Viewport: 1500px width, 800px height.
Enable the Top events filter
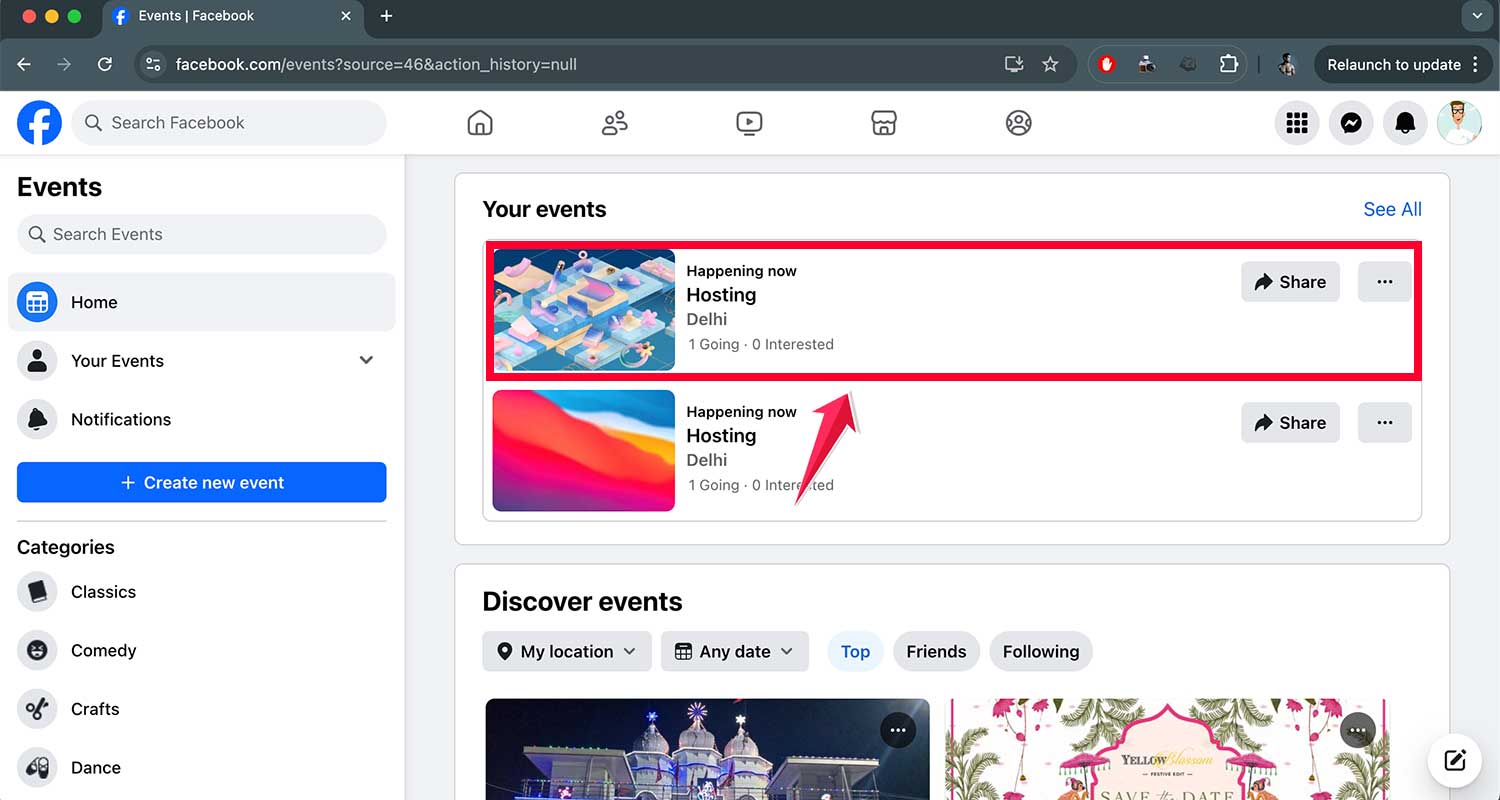855,651
